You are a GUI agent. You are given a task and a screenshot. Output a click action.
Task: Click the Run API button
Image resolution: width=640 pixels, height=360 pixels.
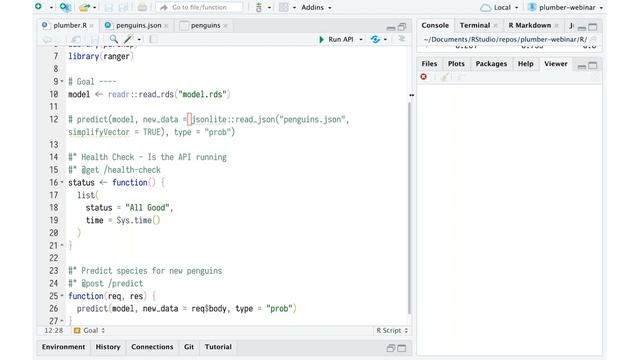pos(336,39)
